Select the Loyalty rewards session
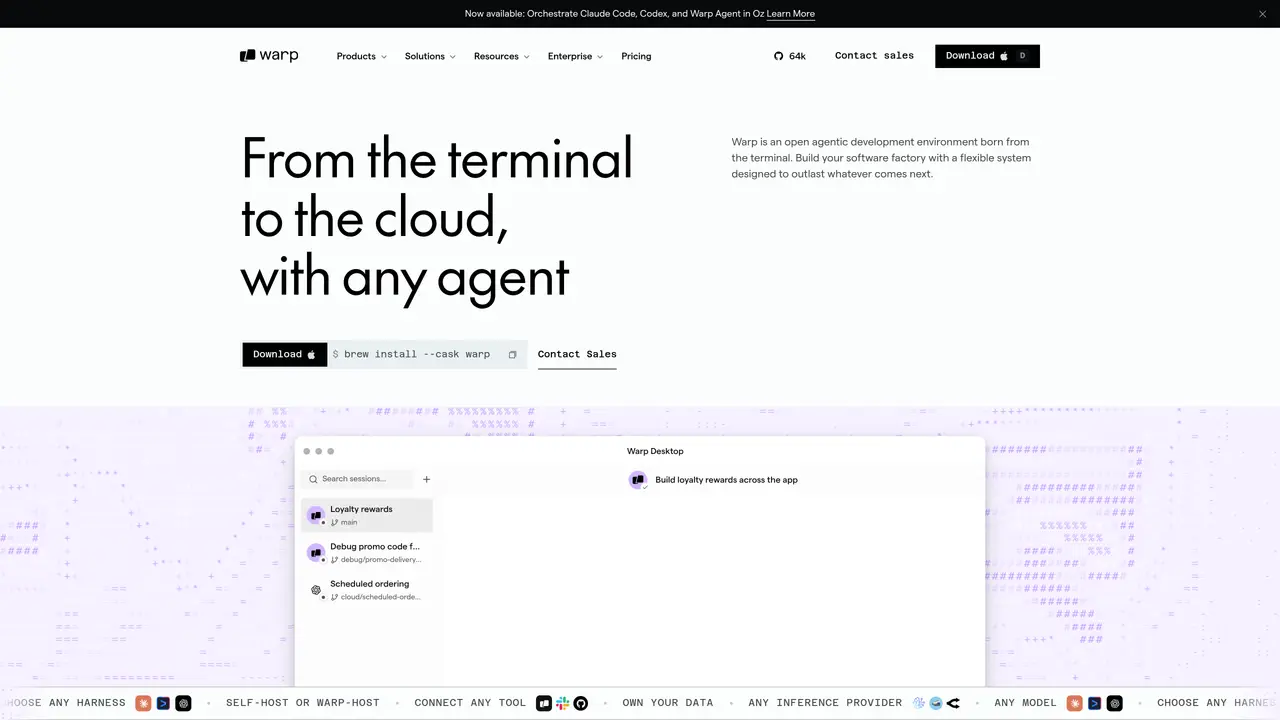 367,515
